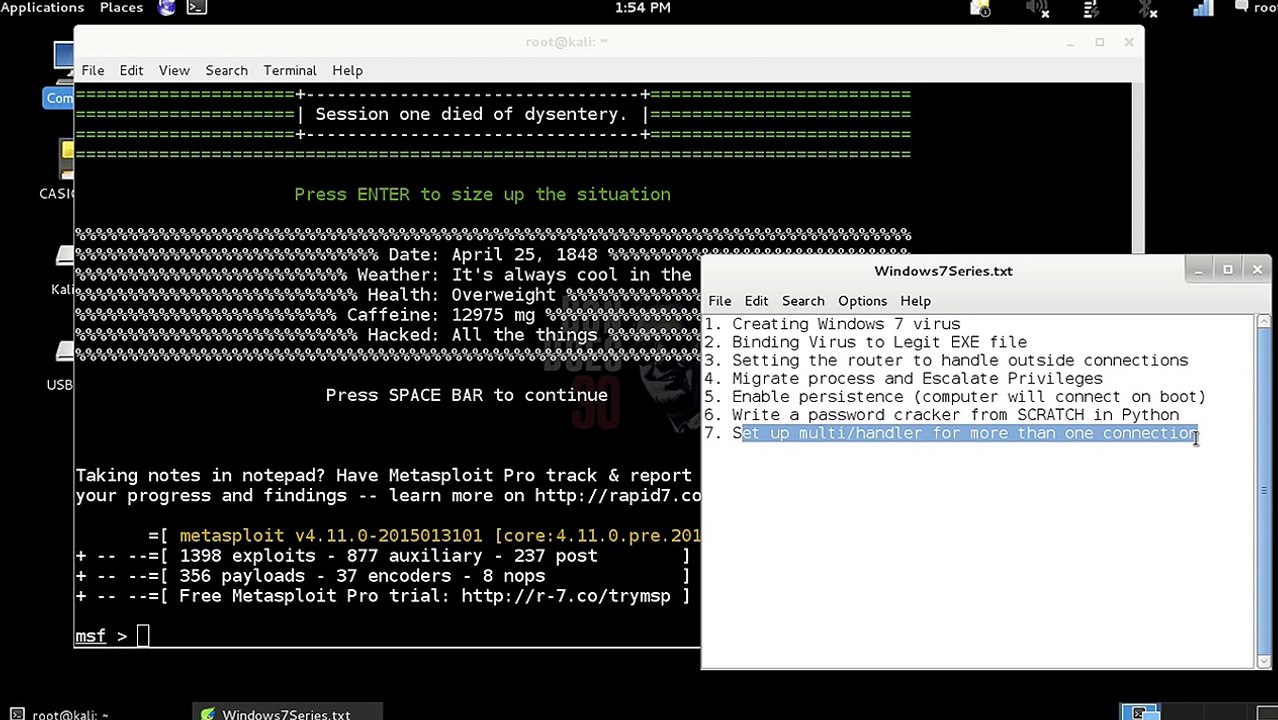Maximize the root@kali terminal window
Viewport: 1278px width, 720px height.
pos(1100,42)
